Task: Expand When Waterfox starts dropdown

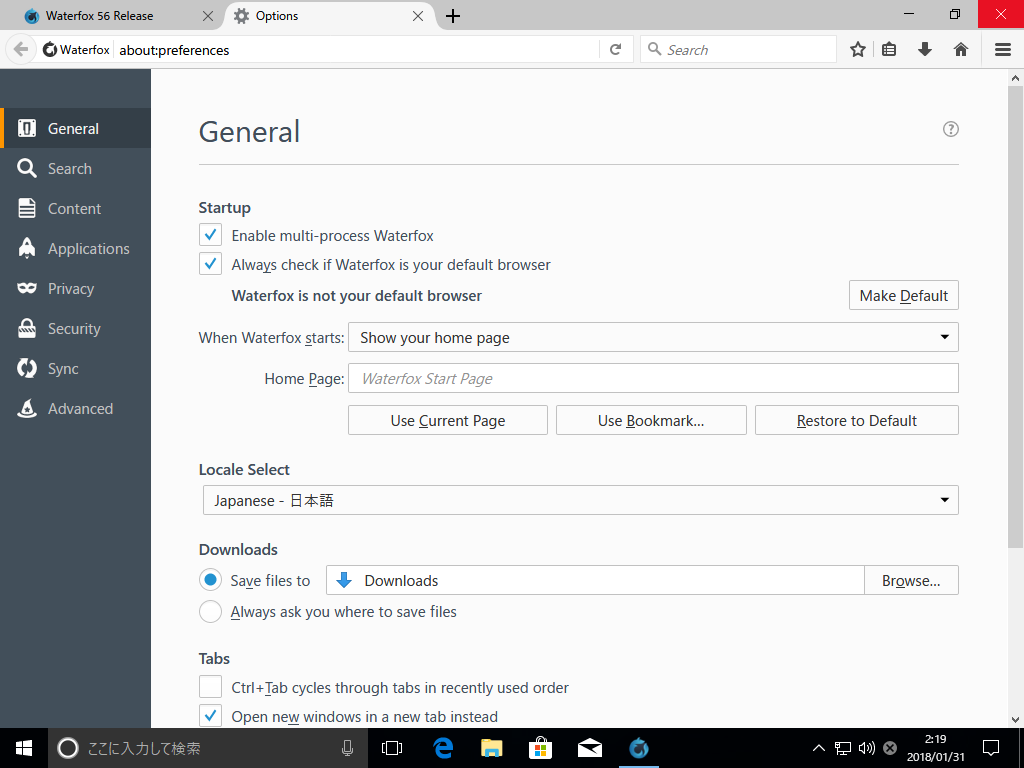Action: tap(653, 337)
